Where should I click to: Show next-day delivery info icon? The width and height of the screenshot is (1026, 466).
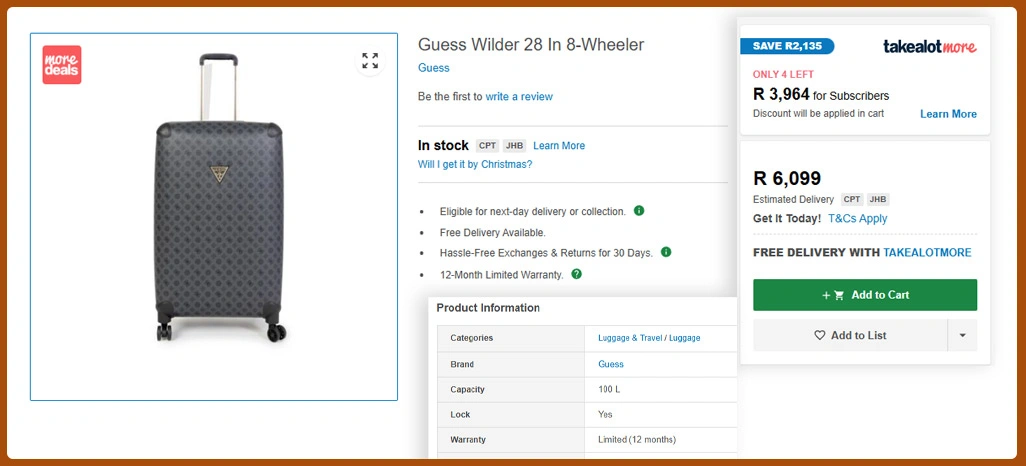tap(639, 211)
